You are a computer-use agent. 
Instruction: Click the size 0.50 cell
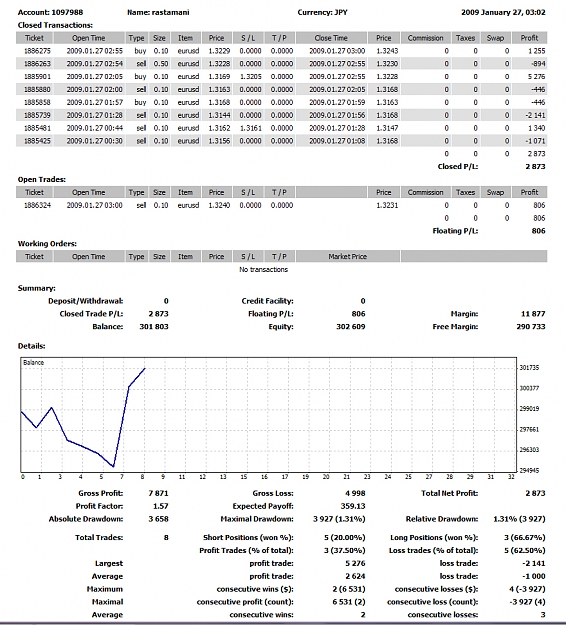tap(161, 64)
